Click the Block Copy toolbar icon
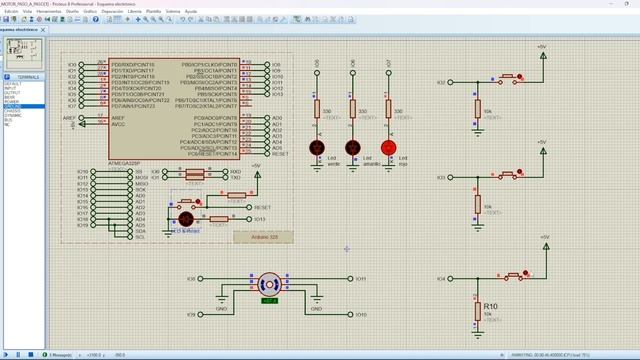The image size is (640, 360). (227, 19)
